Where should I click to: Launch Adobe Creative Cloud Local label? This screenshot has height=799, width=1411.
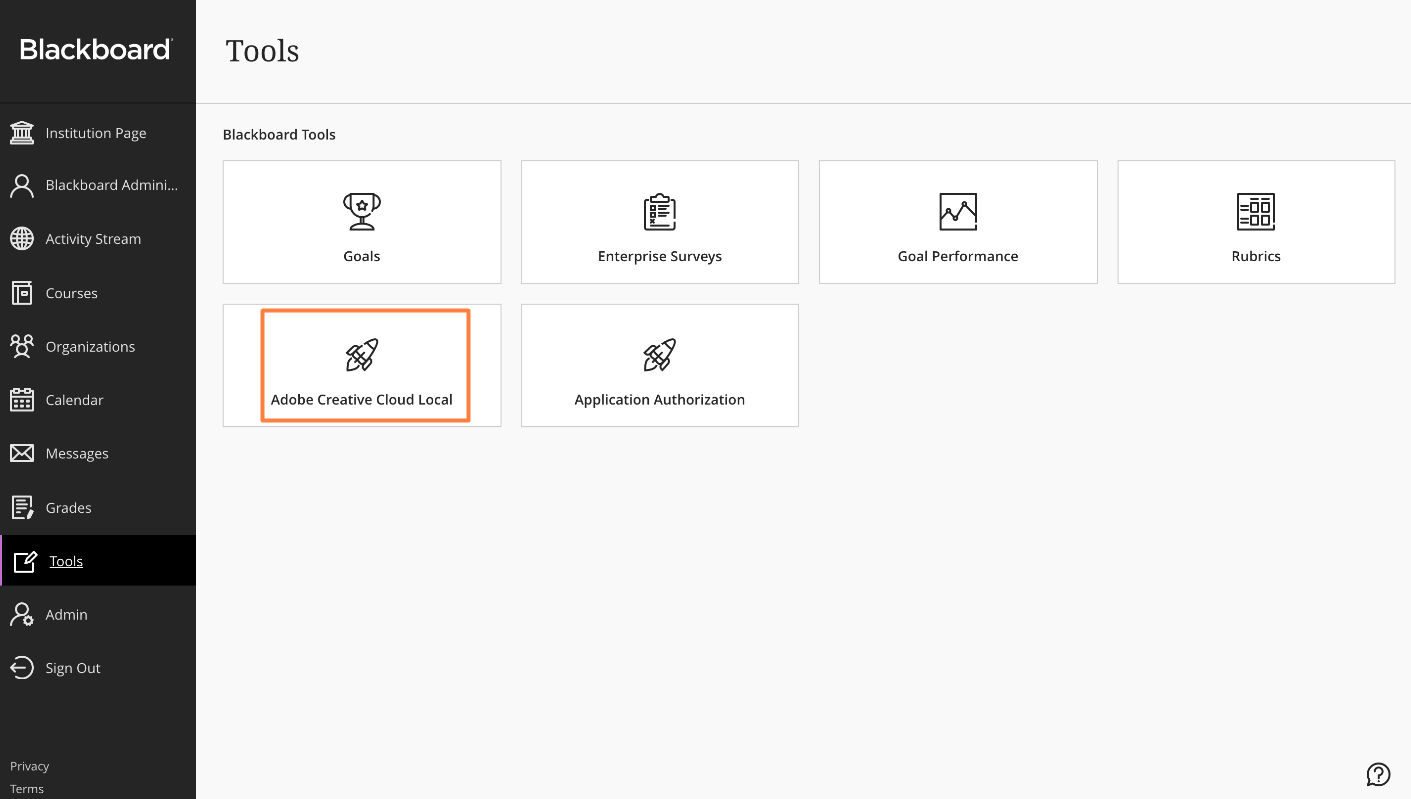(361, 400)
